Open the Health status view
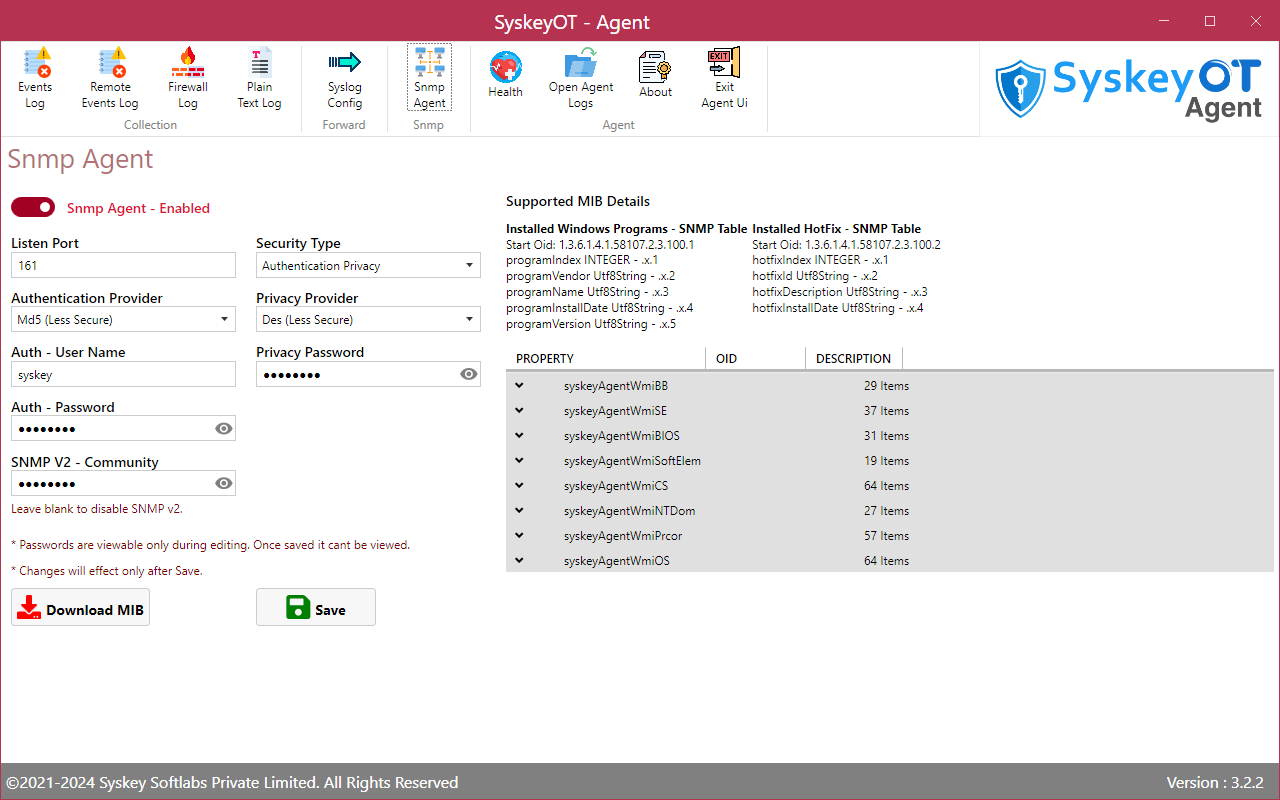Viewport: 1280px width, 800px height. click(x=505, y=75)
